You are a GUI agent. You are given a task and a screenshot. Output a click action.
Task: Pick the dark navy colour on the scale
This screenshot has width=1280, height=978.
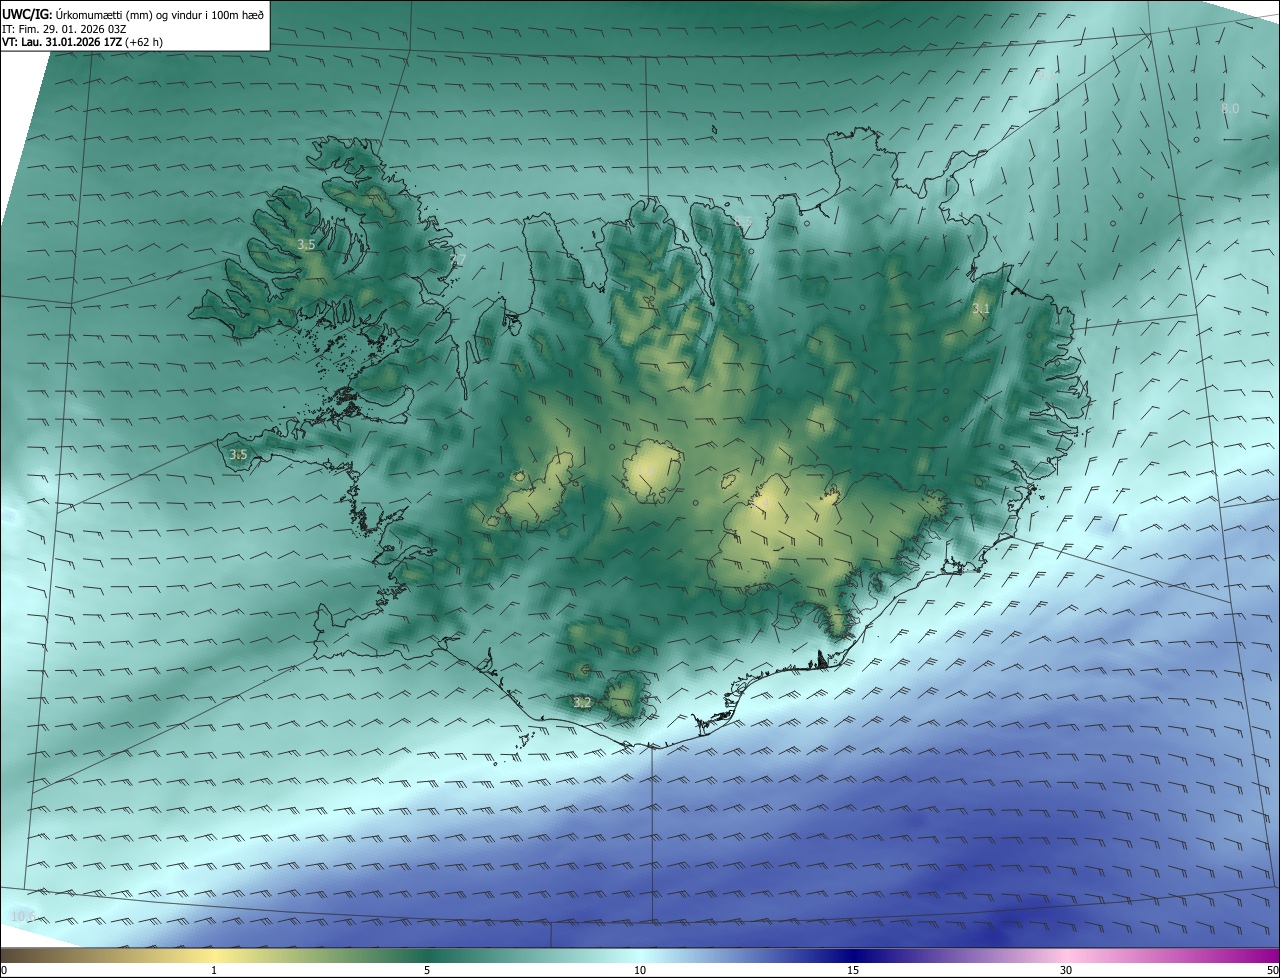(x=853, y=955)
